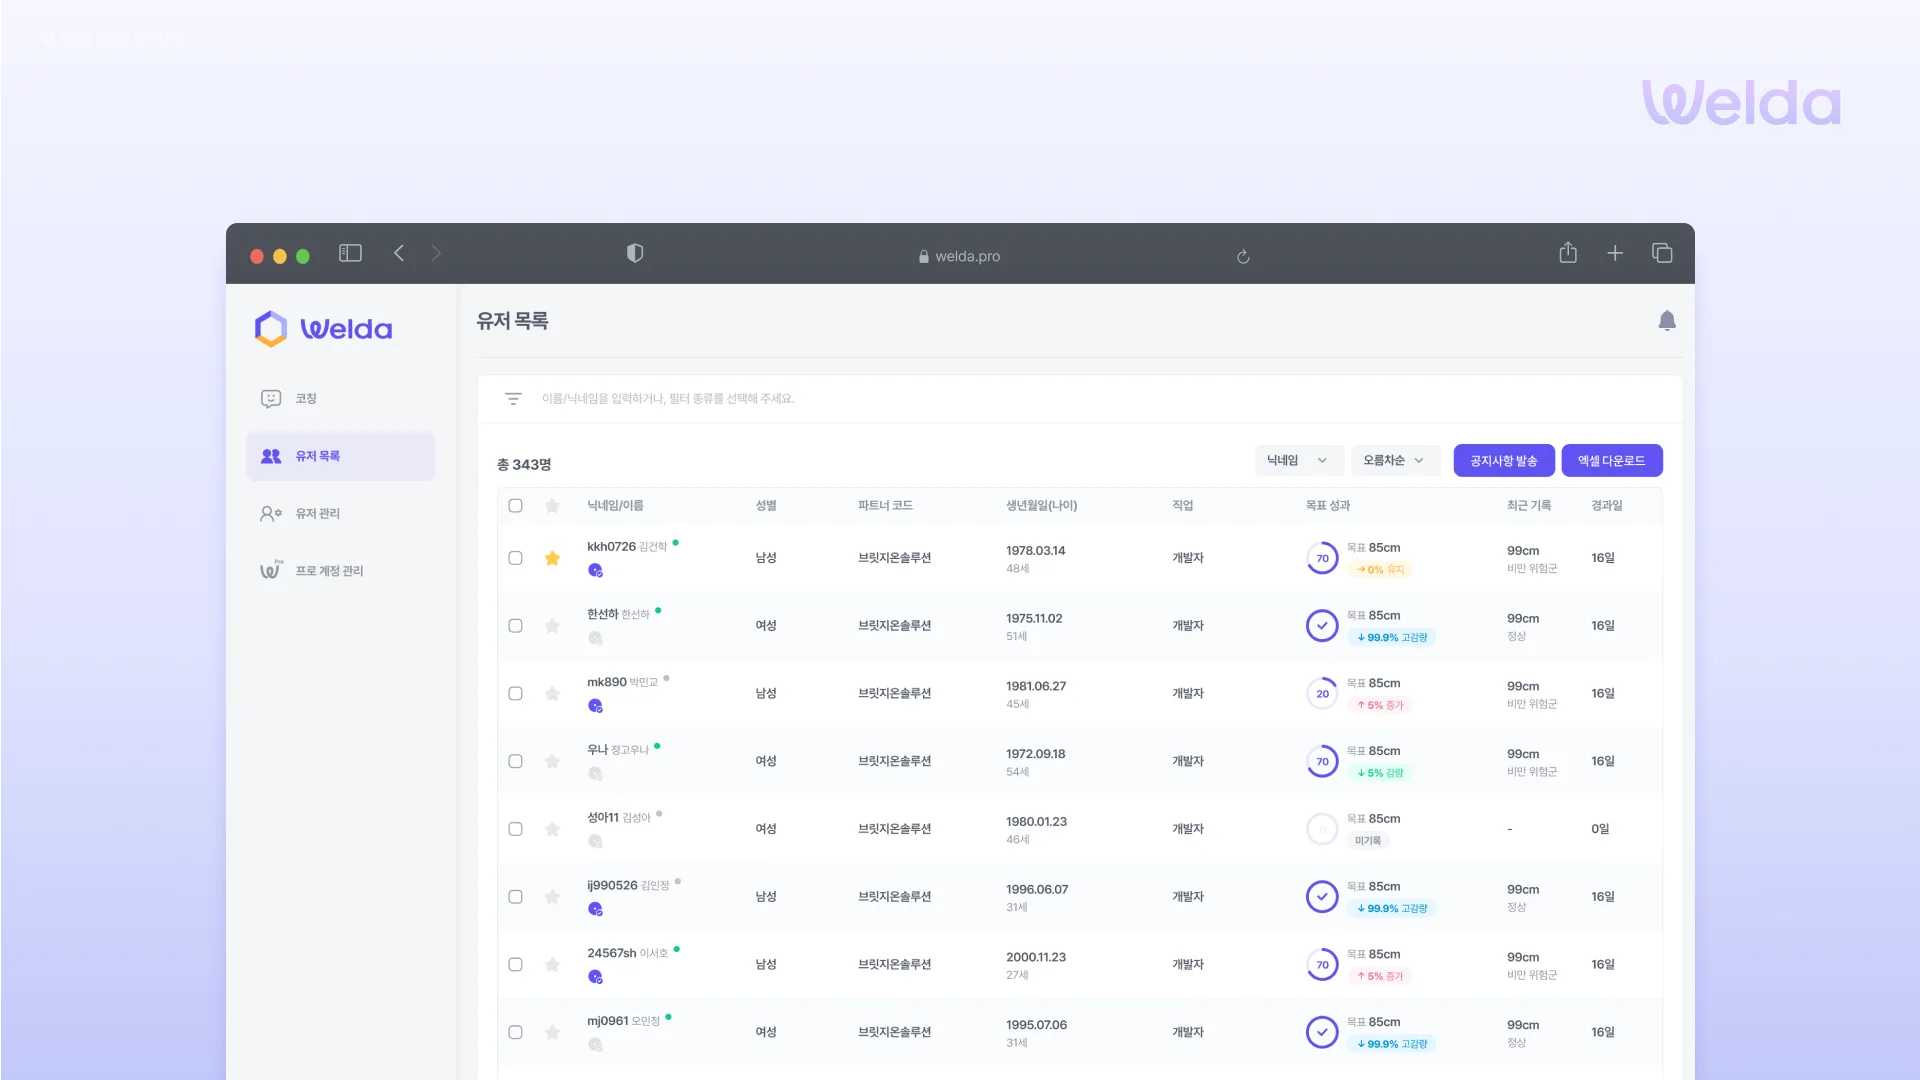
Task: Open 유저 관리 in the sidebar
Action: tap(340, 514)
